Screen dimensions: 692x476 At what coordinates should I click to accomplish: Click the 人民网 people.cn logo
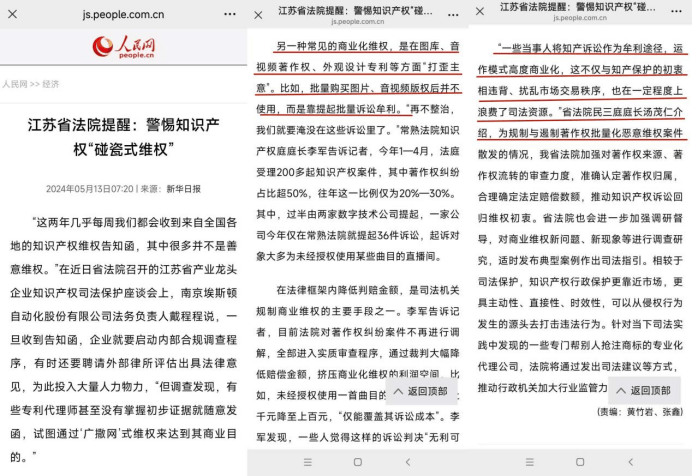[x=123, y=47]
